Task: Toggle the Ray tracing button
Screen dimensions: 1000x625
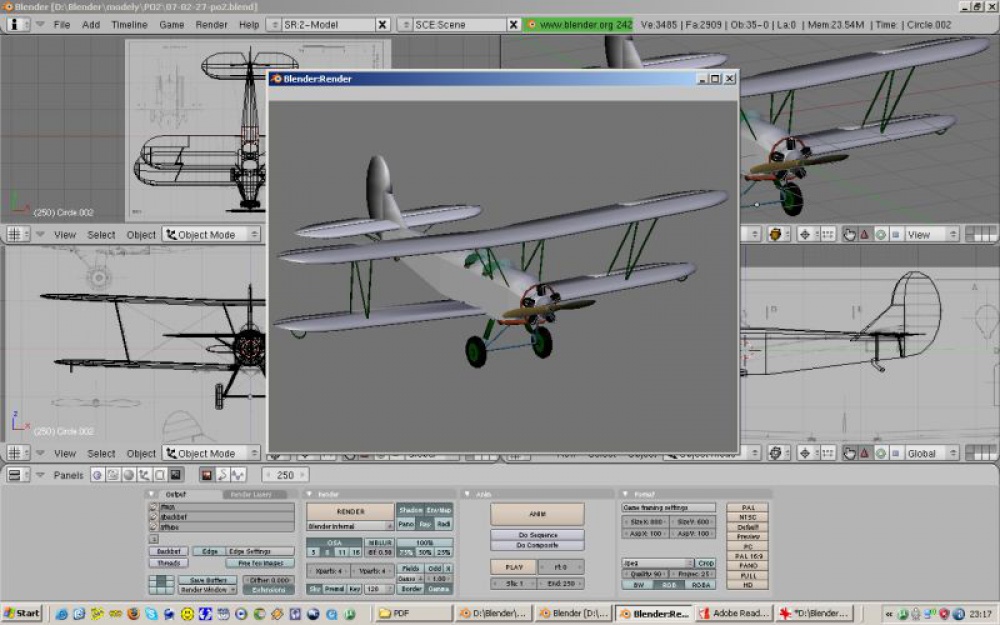Action: point(425,524)
